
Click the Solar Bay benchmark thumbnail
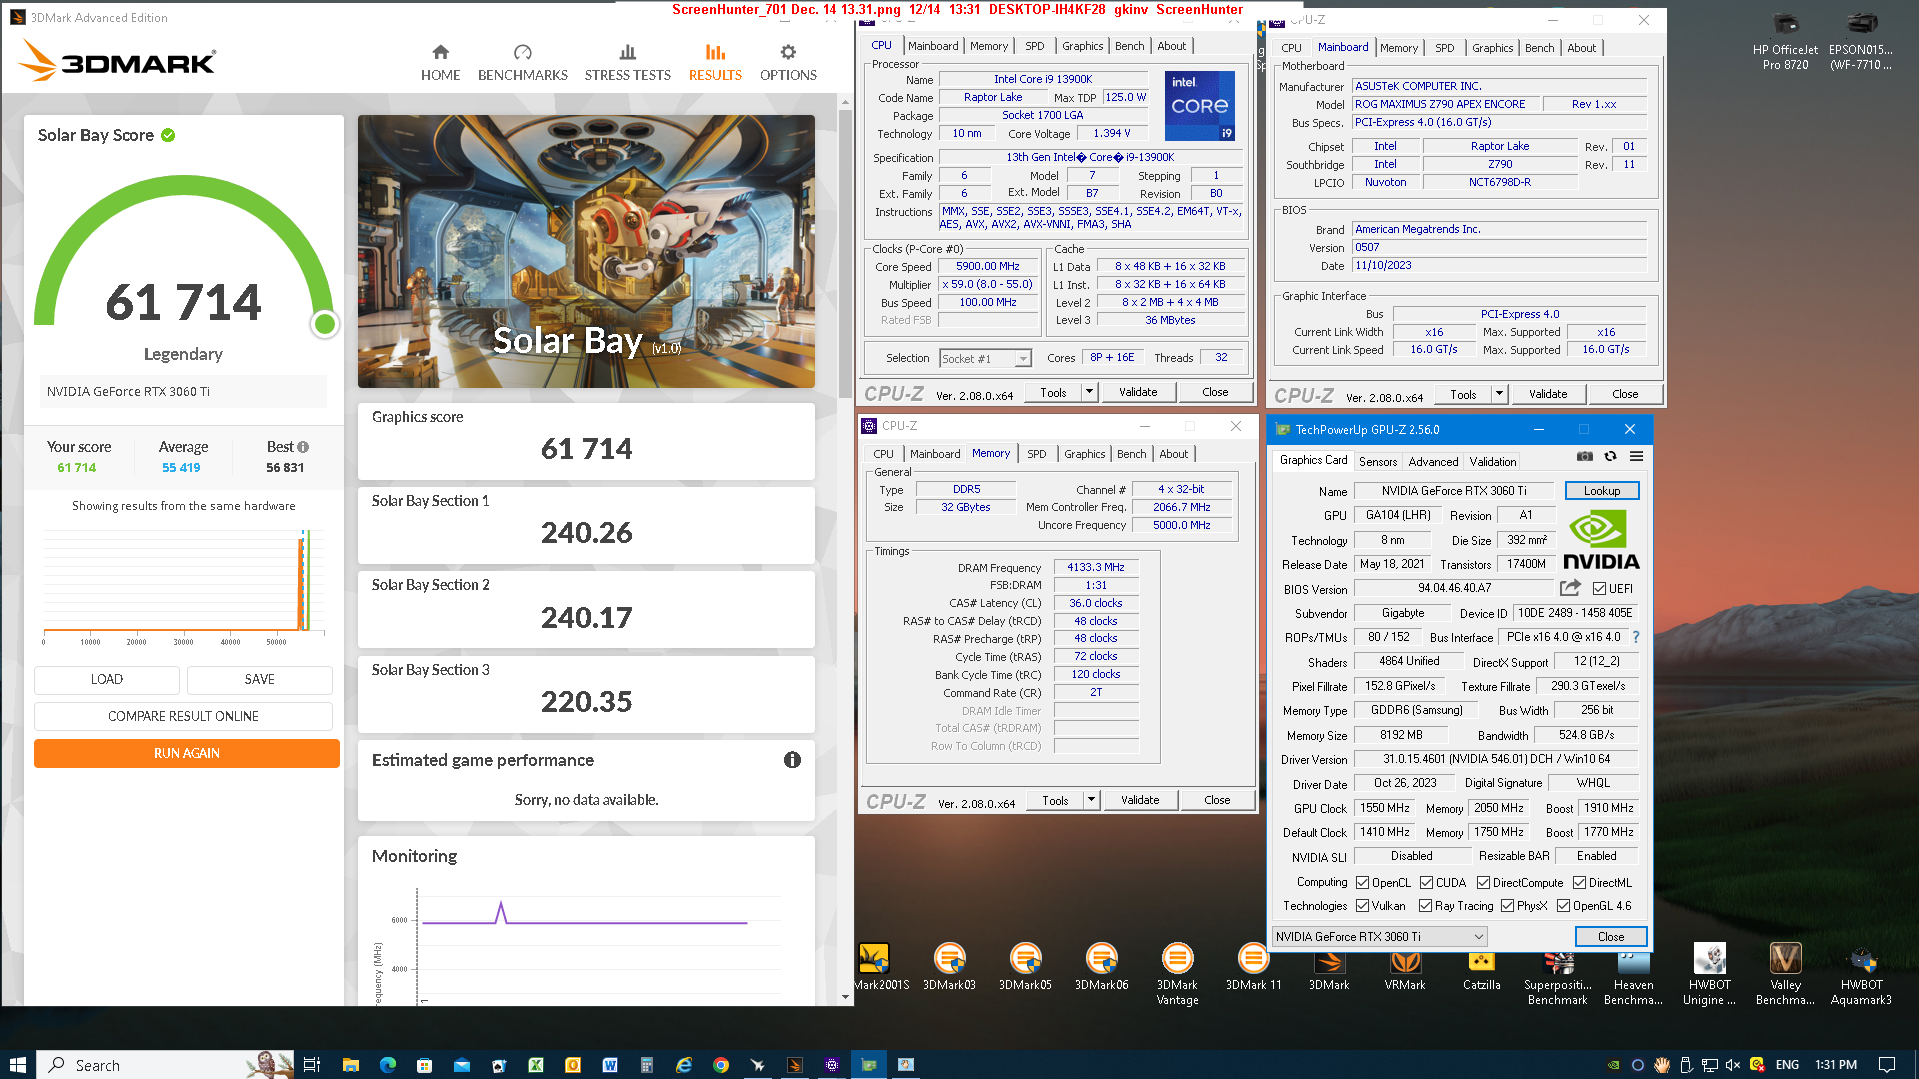(586, 251)
